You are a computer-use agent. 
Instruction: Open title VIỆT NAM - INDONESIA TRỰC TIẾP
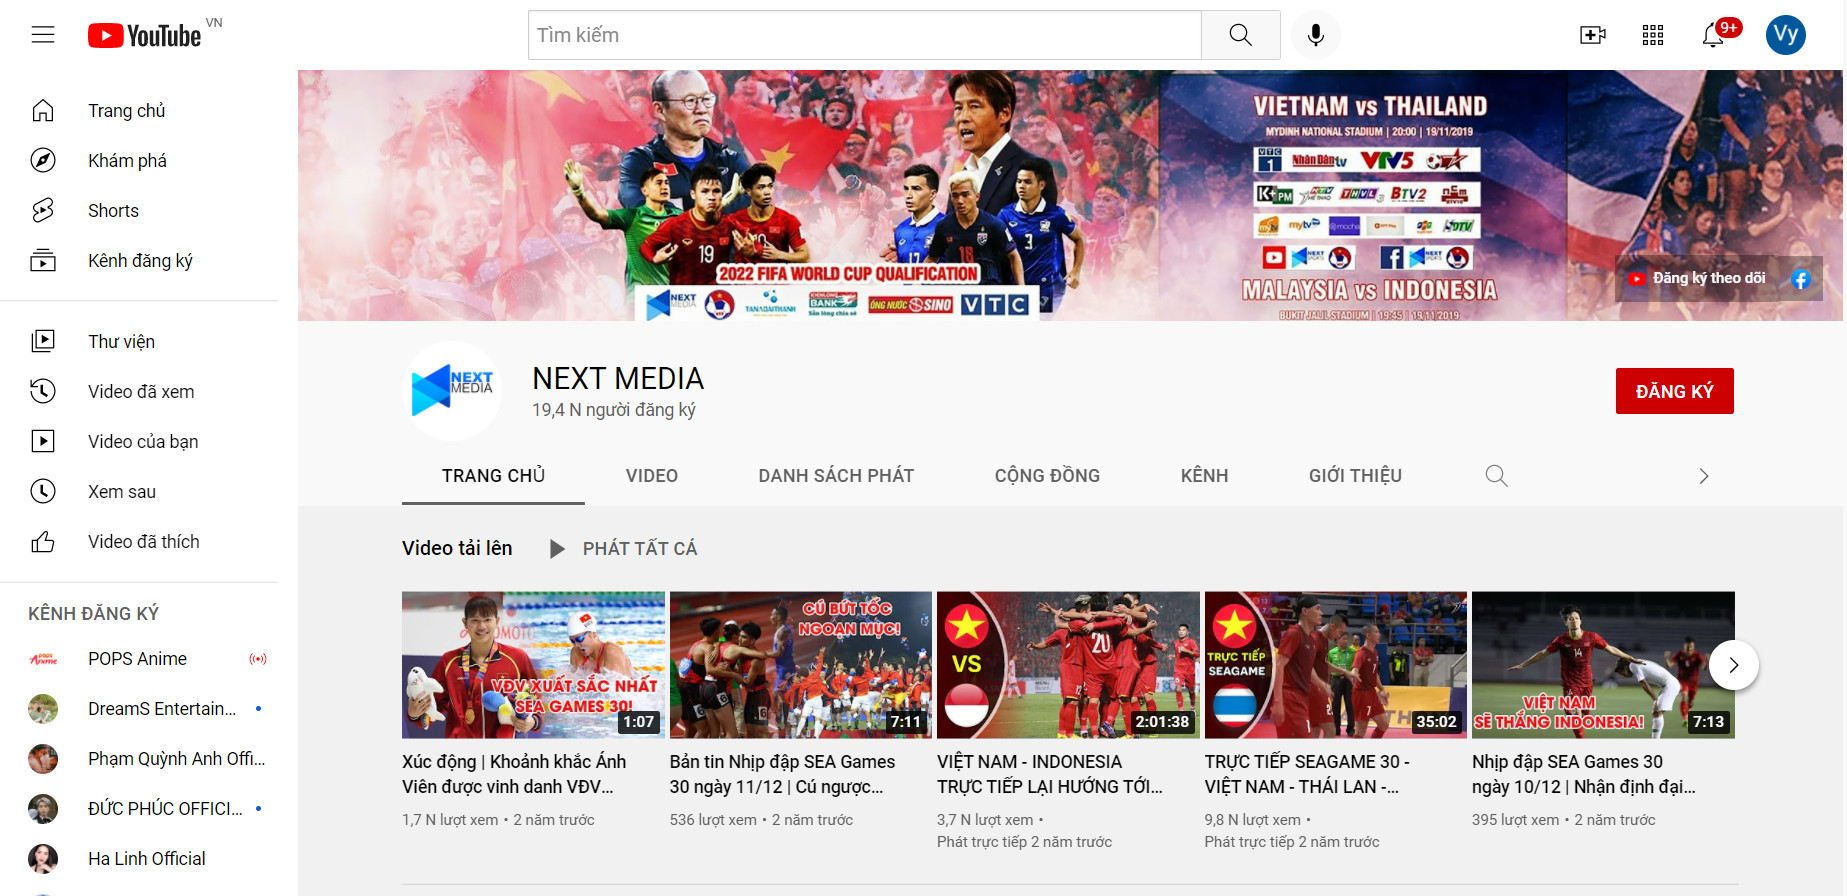click(1050, 774)
